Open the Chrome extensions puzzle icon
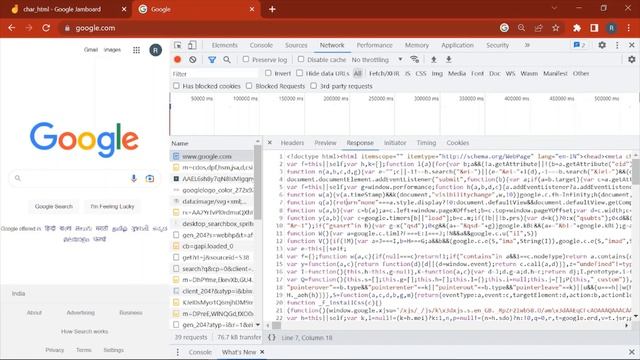640x360 pixels. pyautogui.click(x=577, y=28)
